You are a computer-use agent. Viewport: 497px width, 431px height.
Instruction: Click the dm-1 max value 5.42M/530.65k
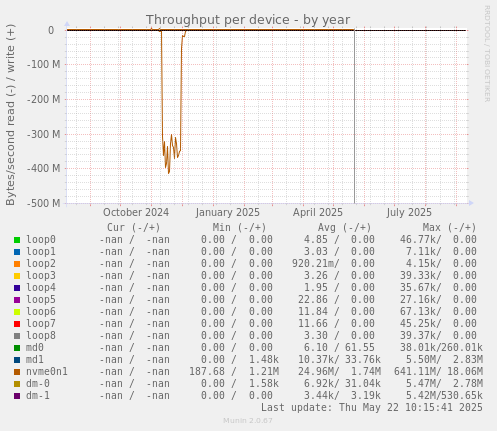[x=444, y=396]
